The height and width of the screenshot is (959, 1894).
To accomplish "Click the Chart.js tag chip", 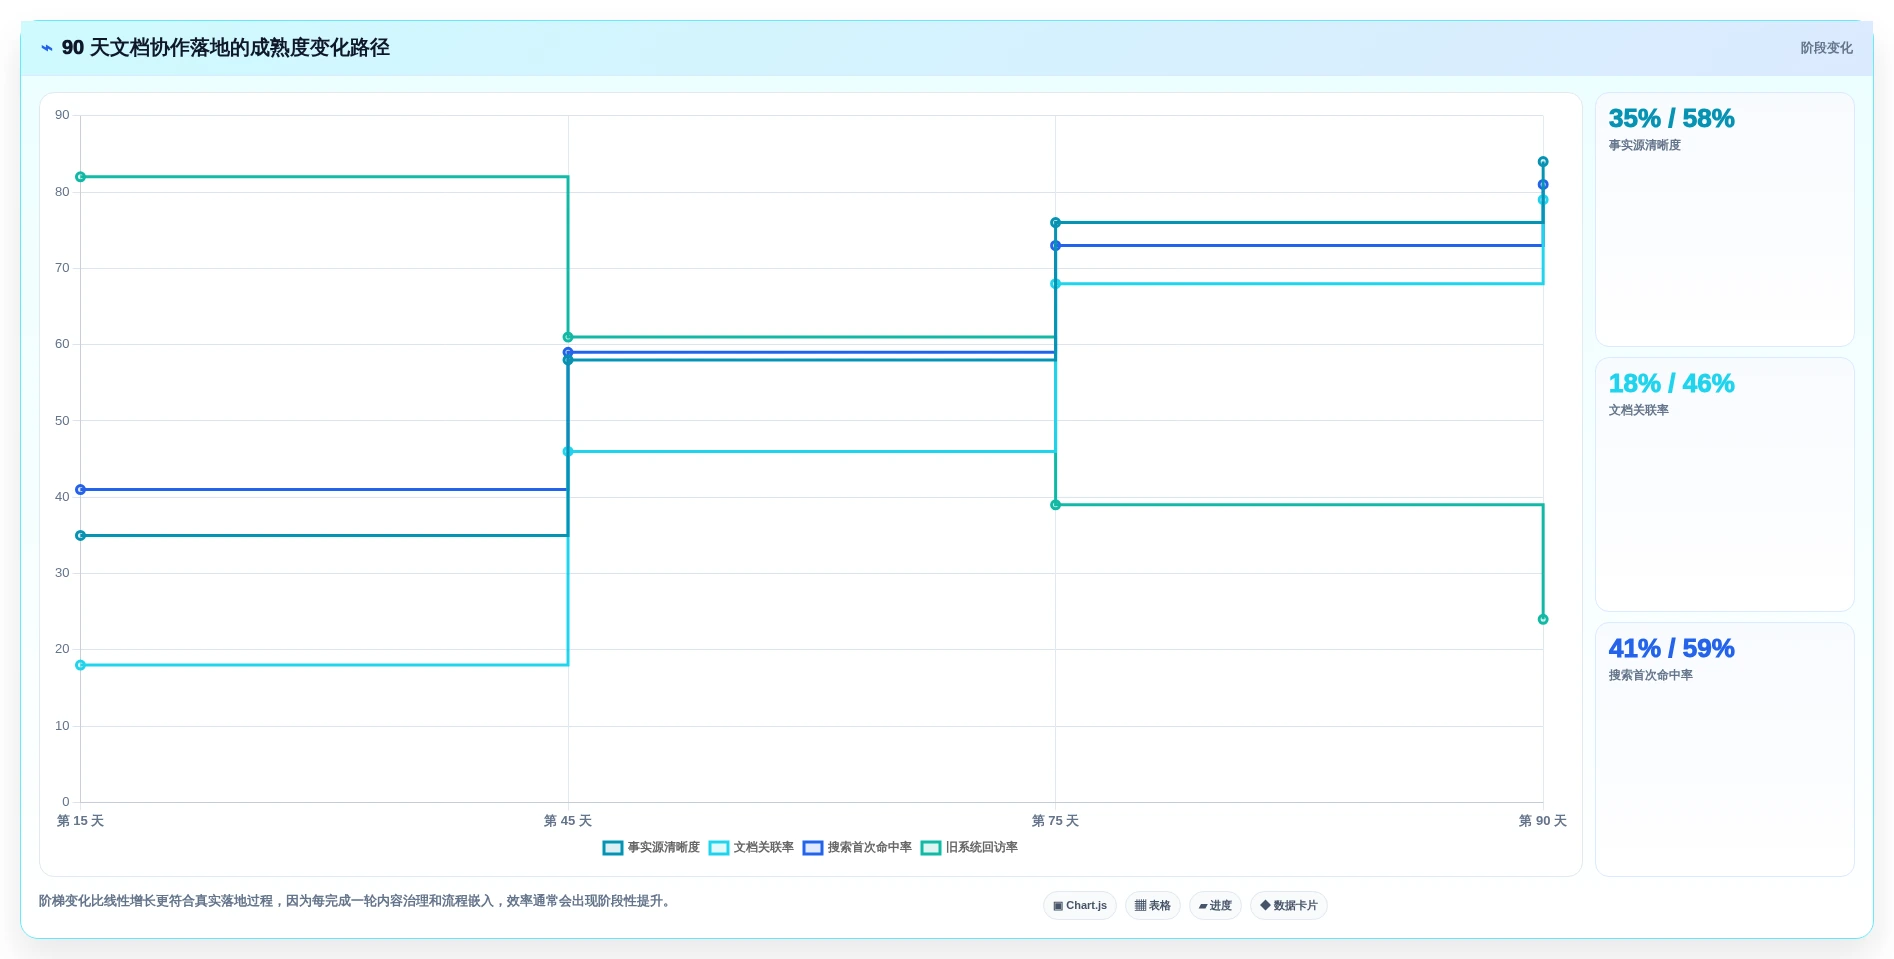I will 1080,906.
